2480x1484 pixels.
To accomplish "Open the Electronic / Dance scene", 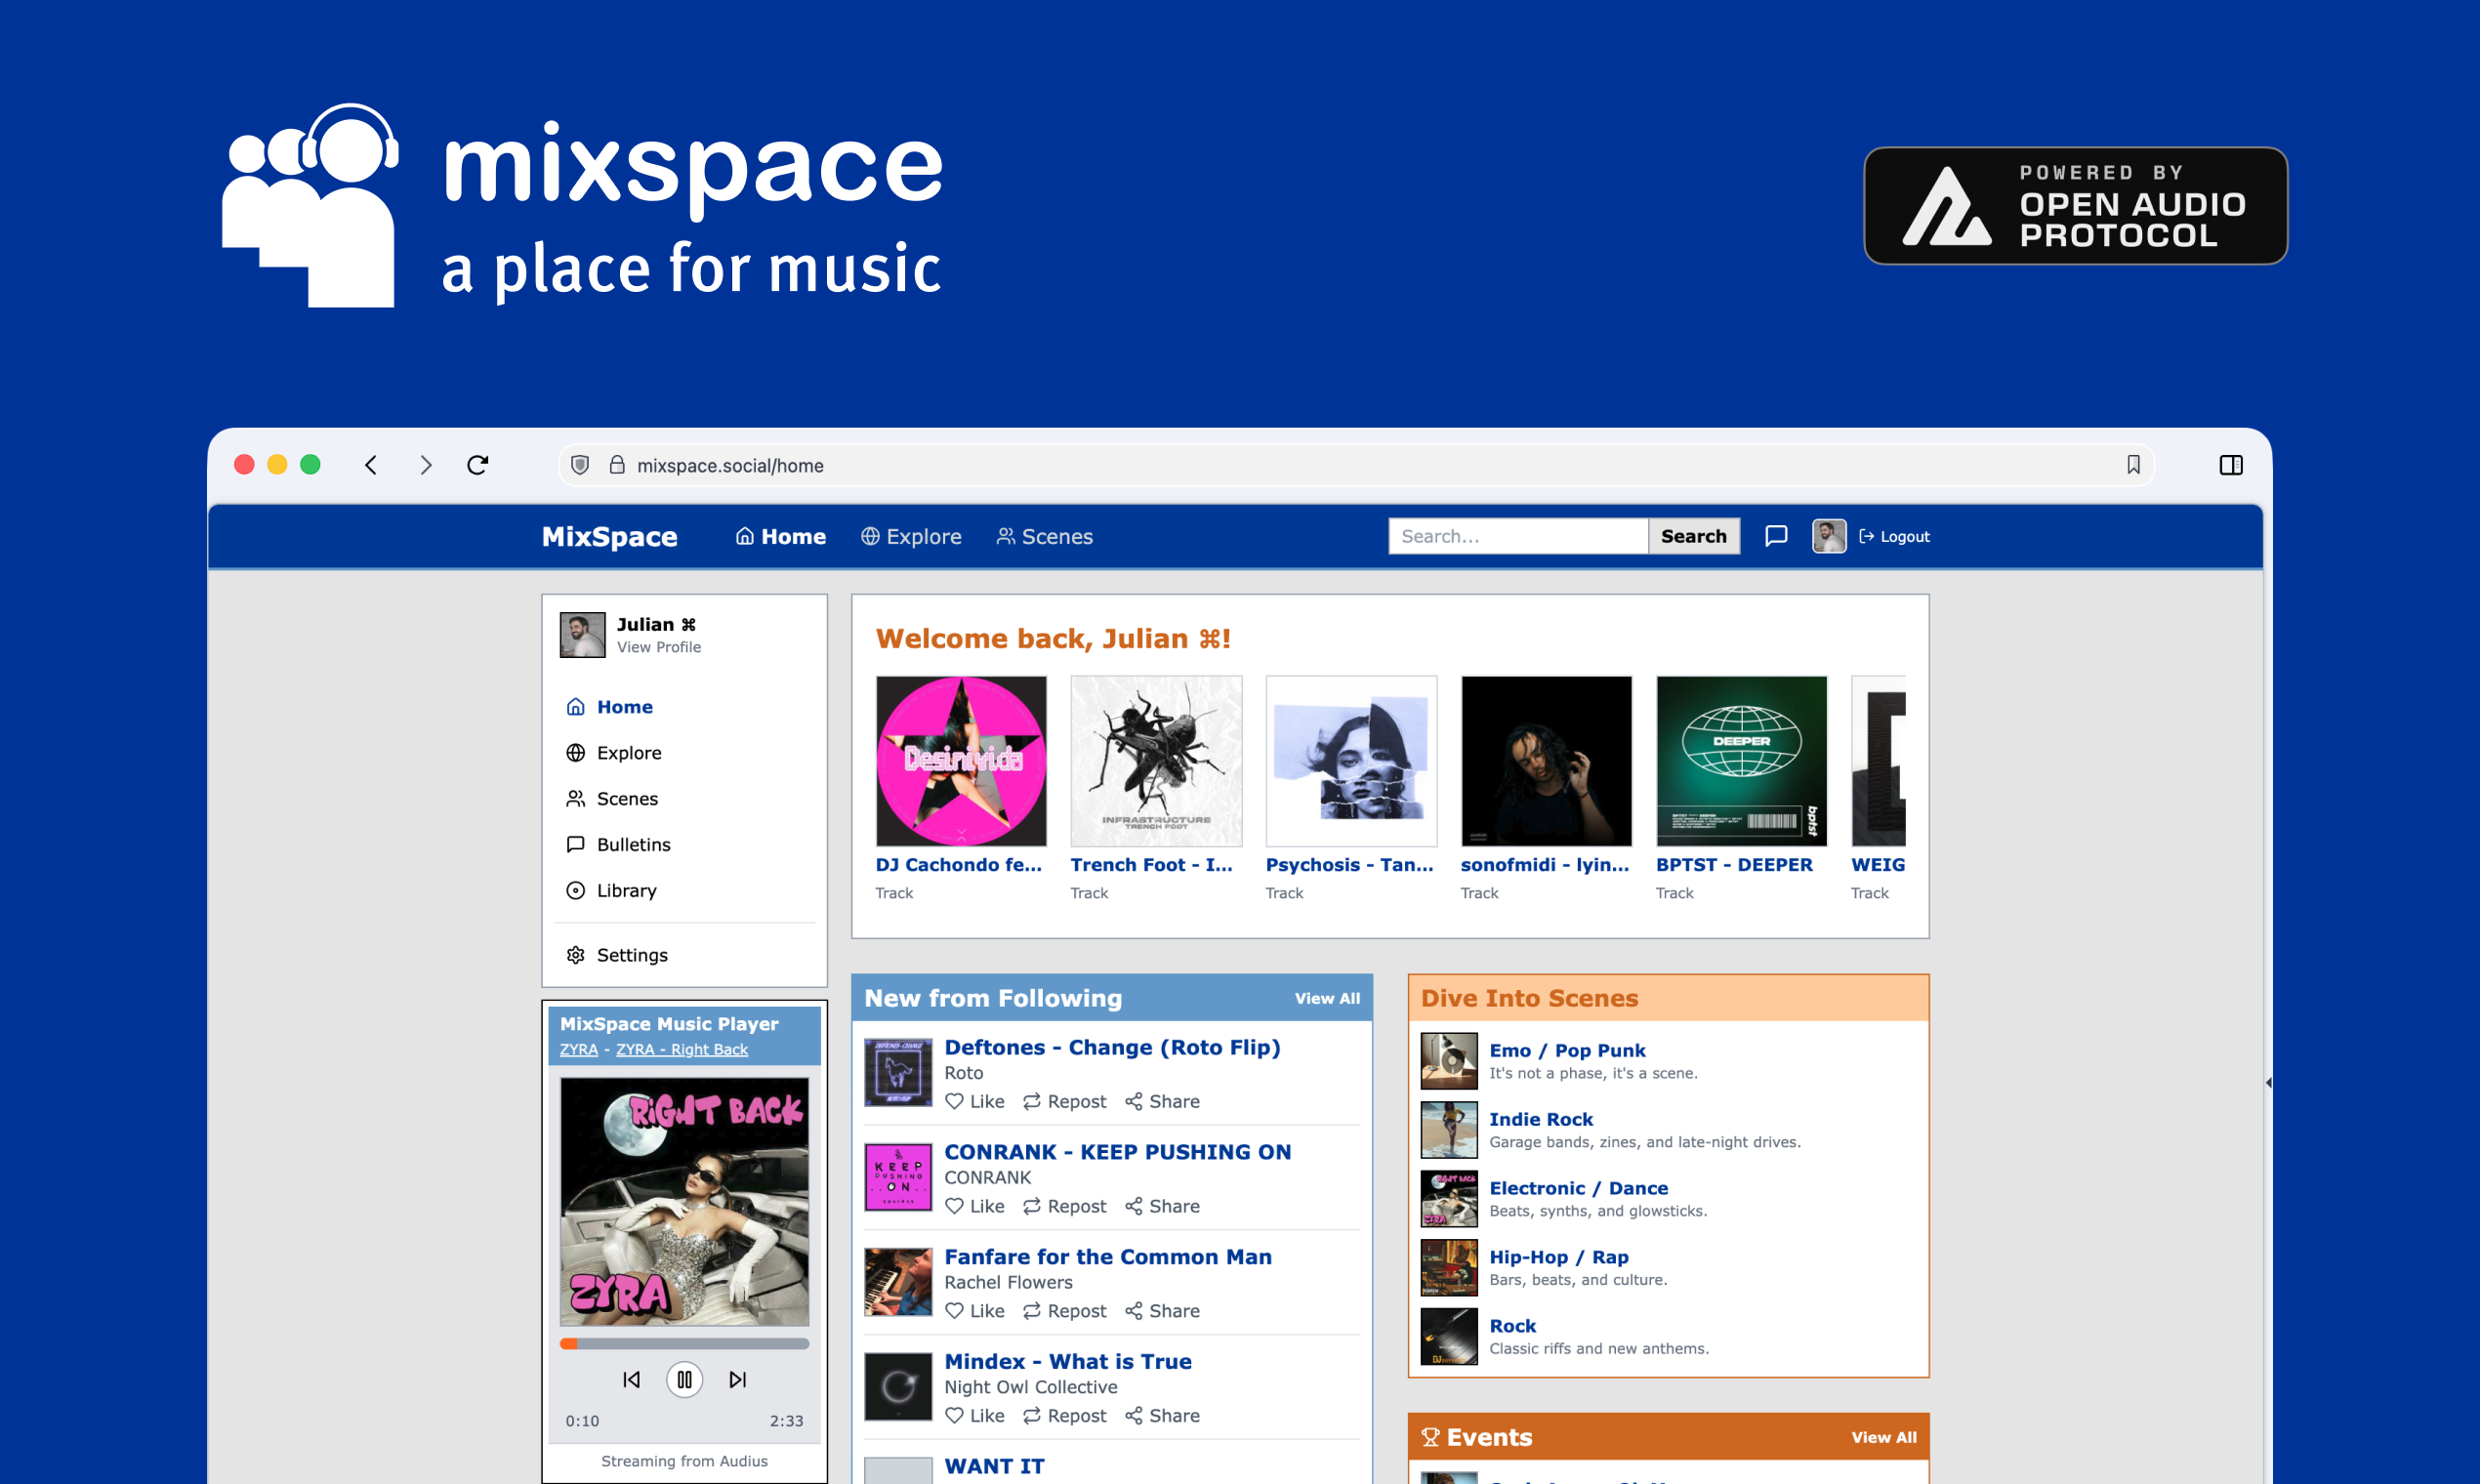I will click(1578, 1188).
